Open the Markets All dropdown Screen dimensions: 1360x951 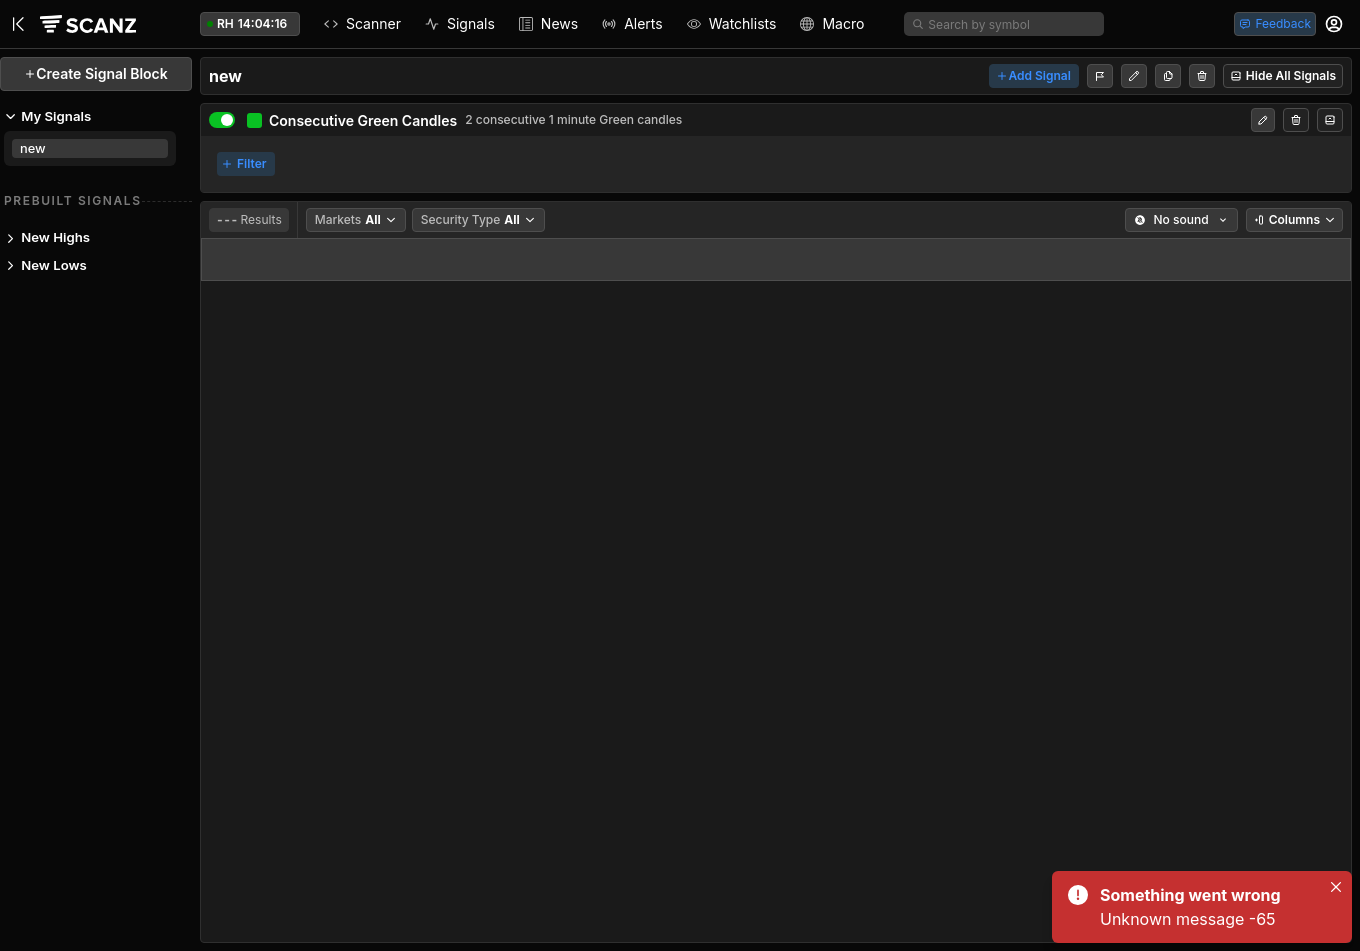(355, 220)
